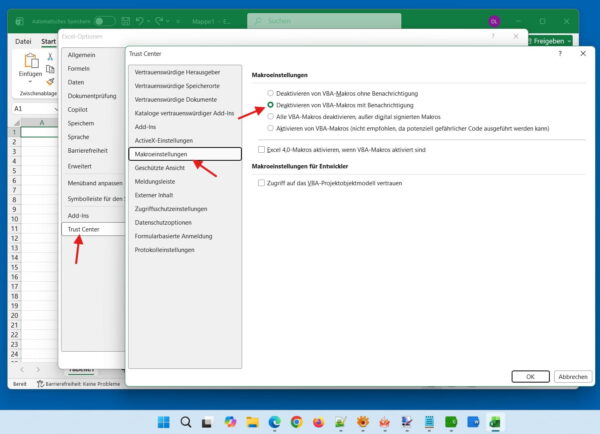Click the Cut scissors icon in ribbon
The height and width of the screenshot is (434, 600).
point(50,57)
